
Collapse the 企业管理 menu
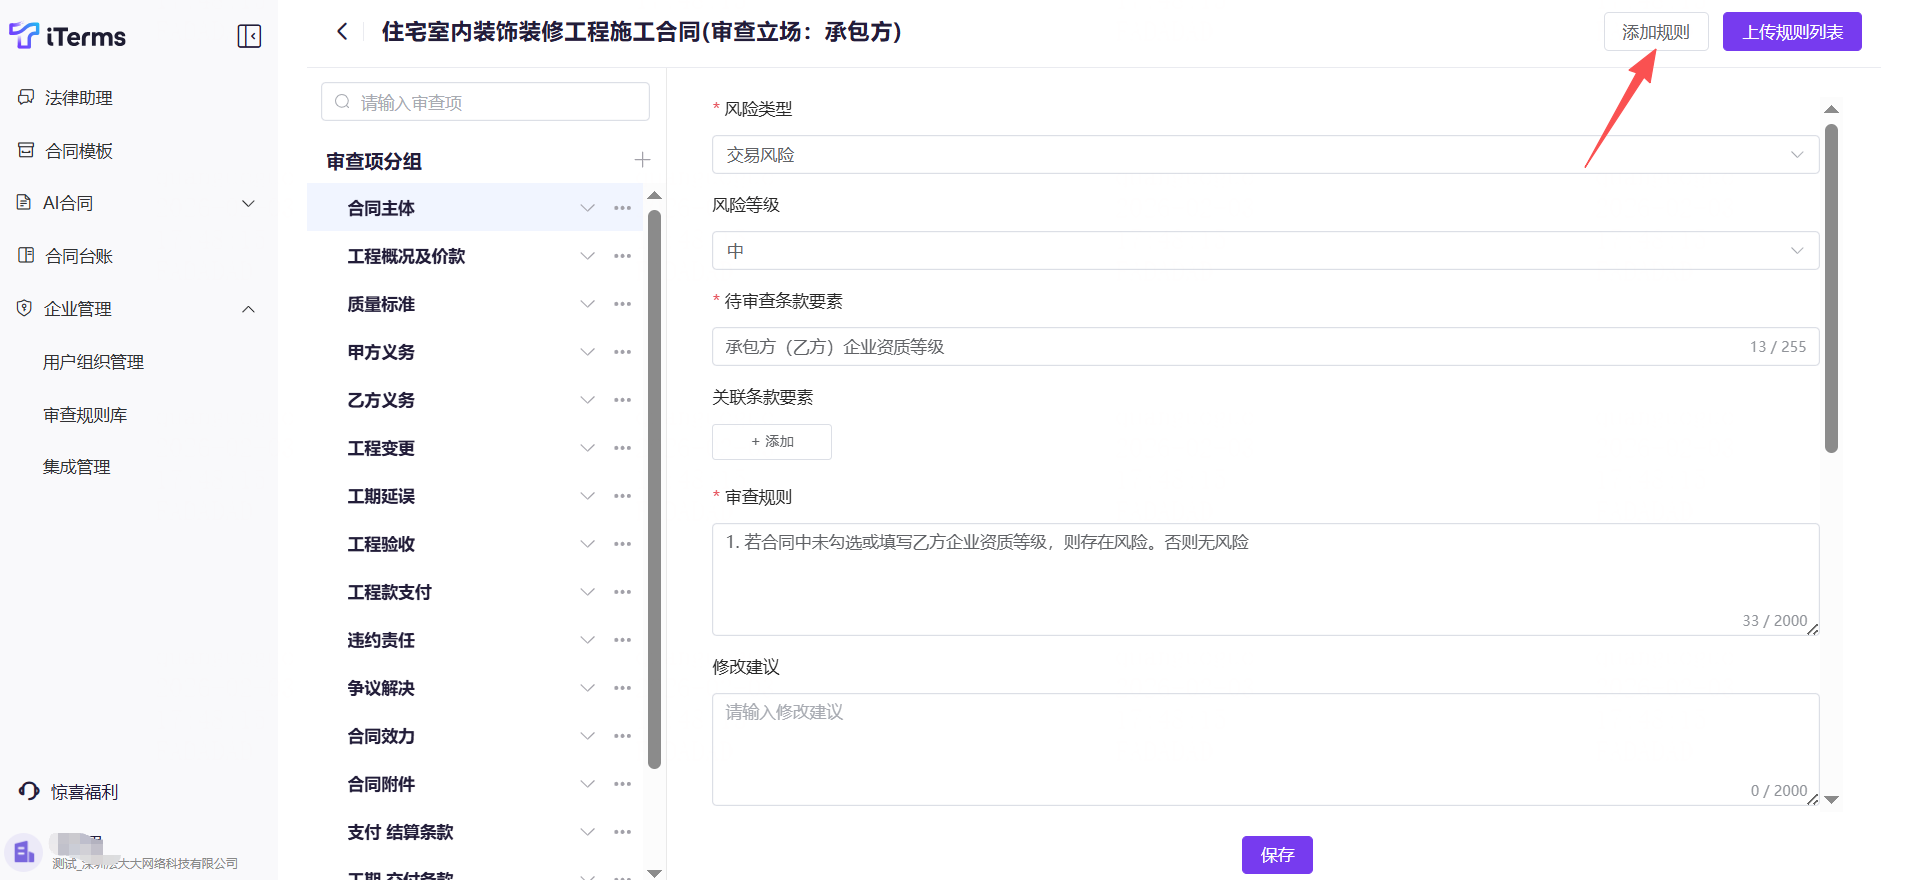[249, 309]
